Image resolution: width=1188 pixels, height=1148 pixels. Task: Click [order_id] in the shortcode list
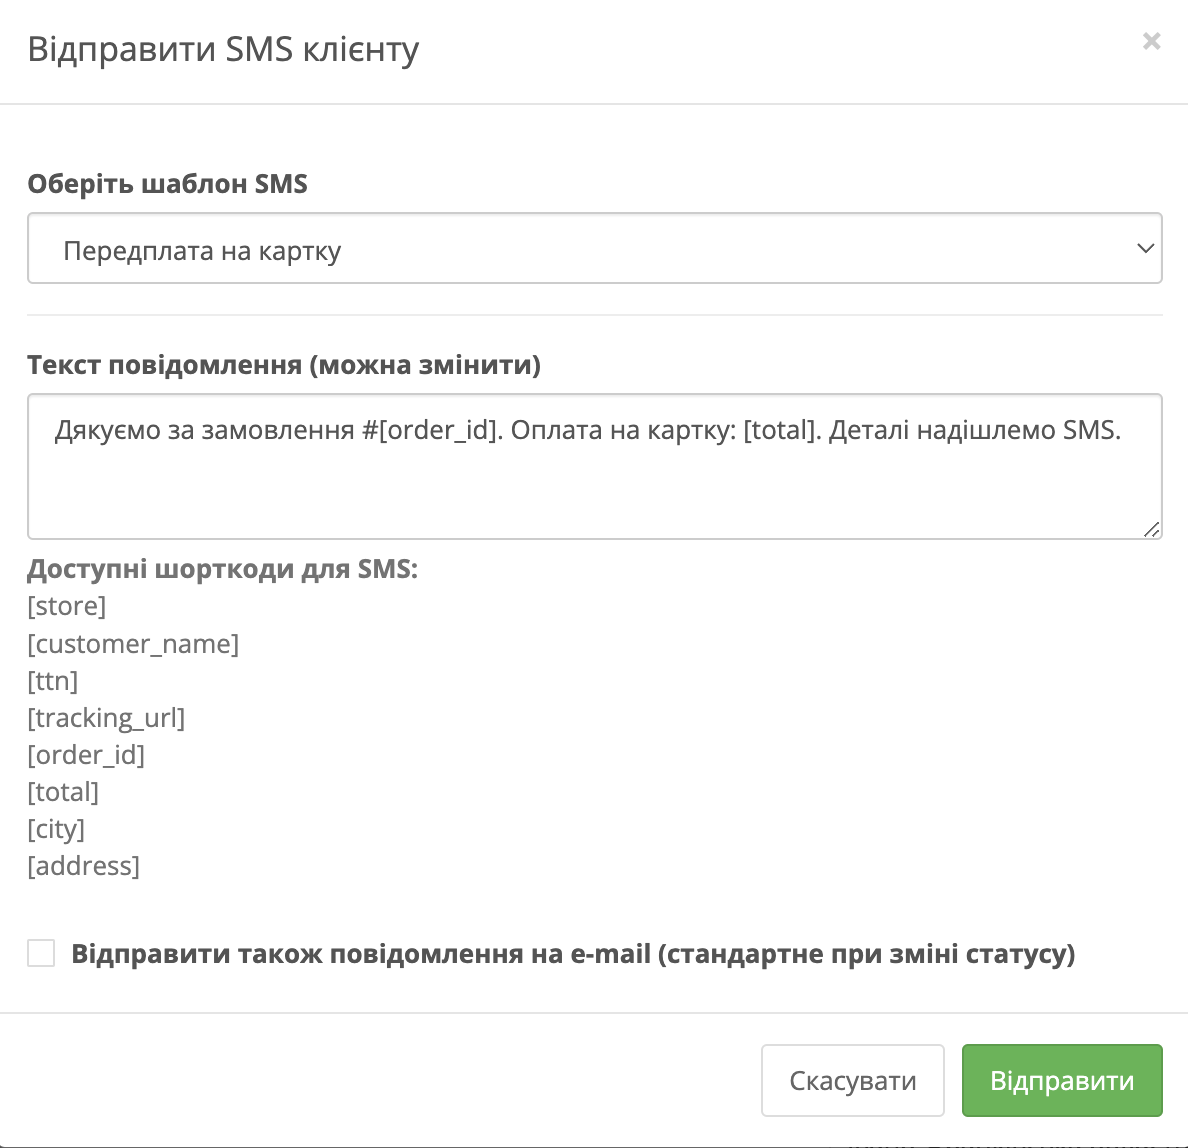pyautogui.click(x=86, y=755)
